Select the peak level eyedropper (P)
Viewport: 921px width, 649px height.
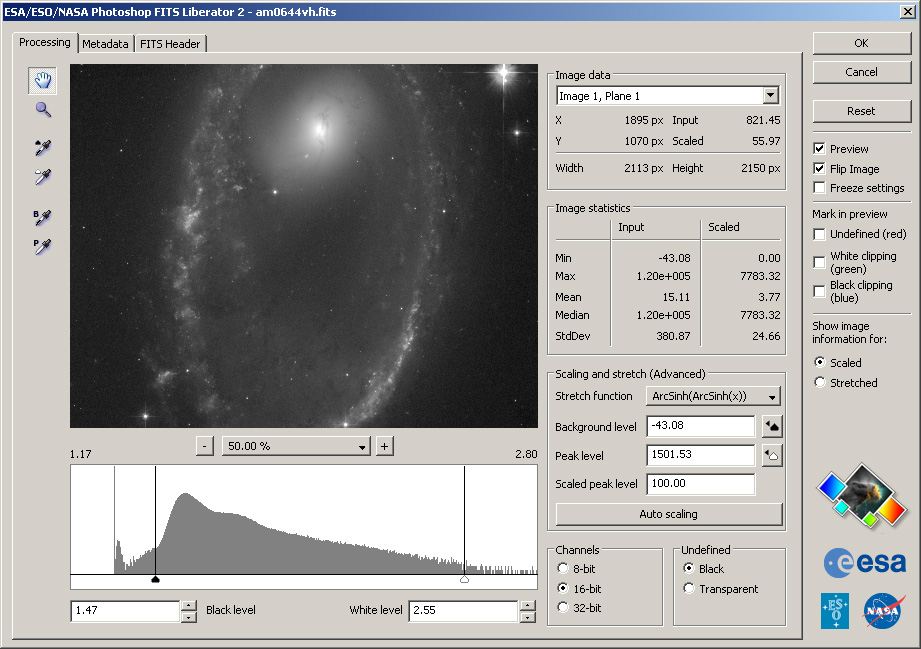pos(42,246)
